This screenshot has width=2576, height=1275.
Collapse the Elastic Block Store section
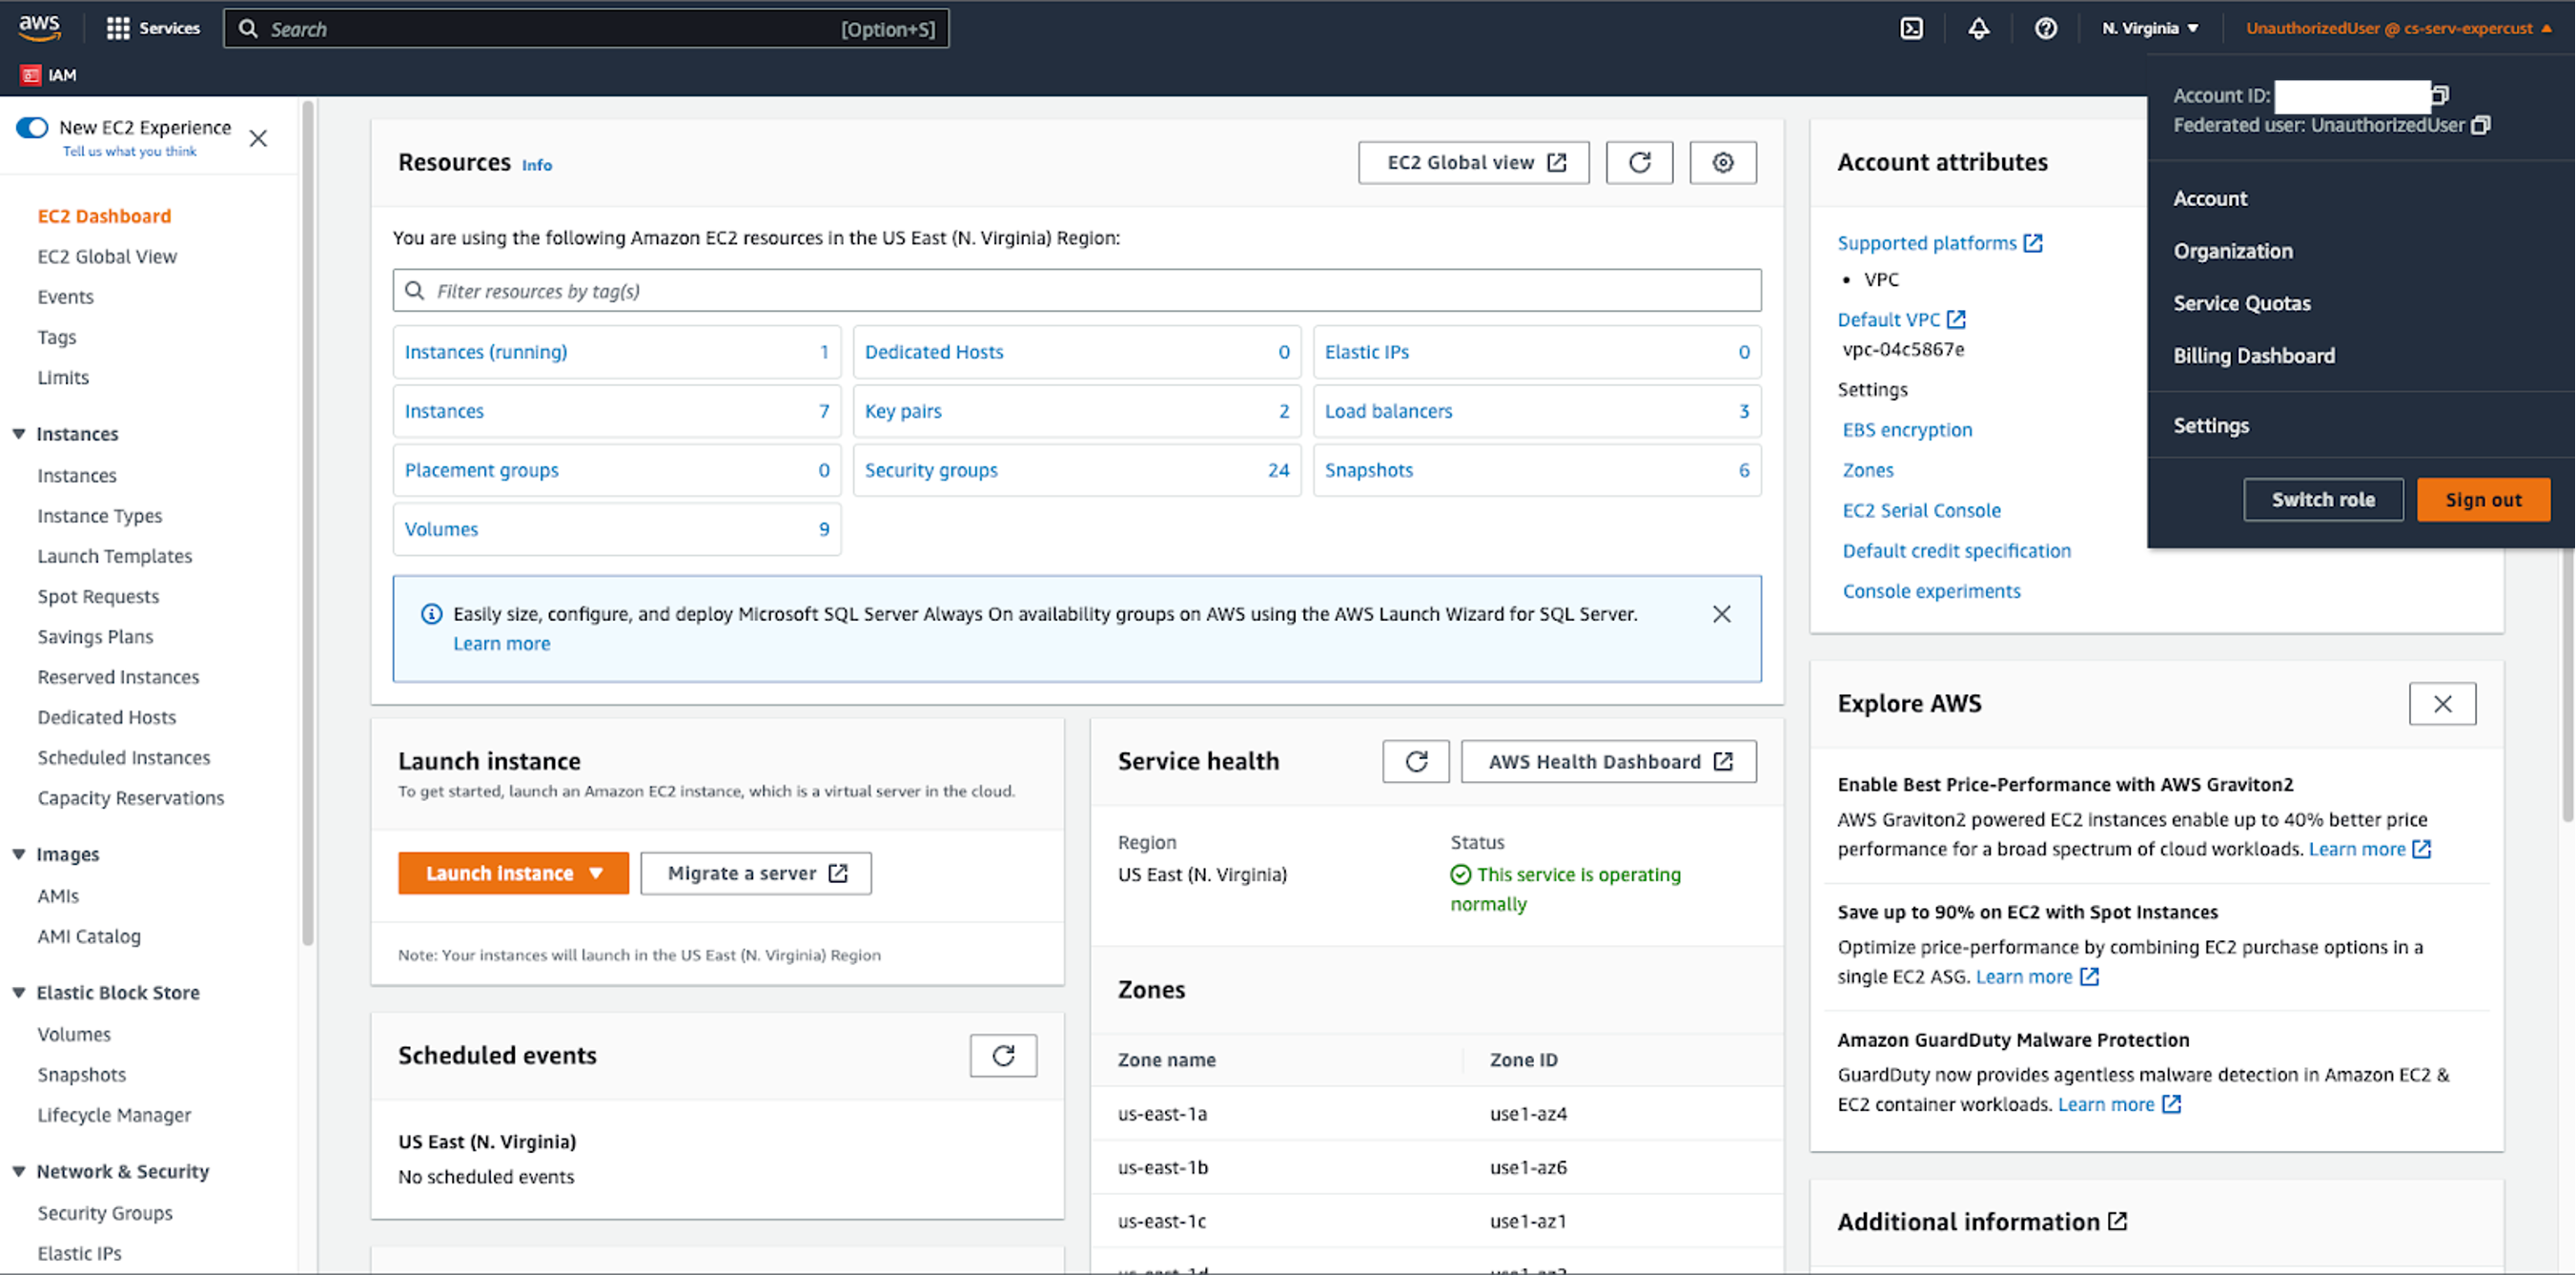coord(19,992)
